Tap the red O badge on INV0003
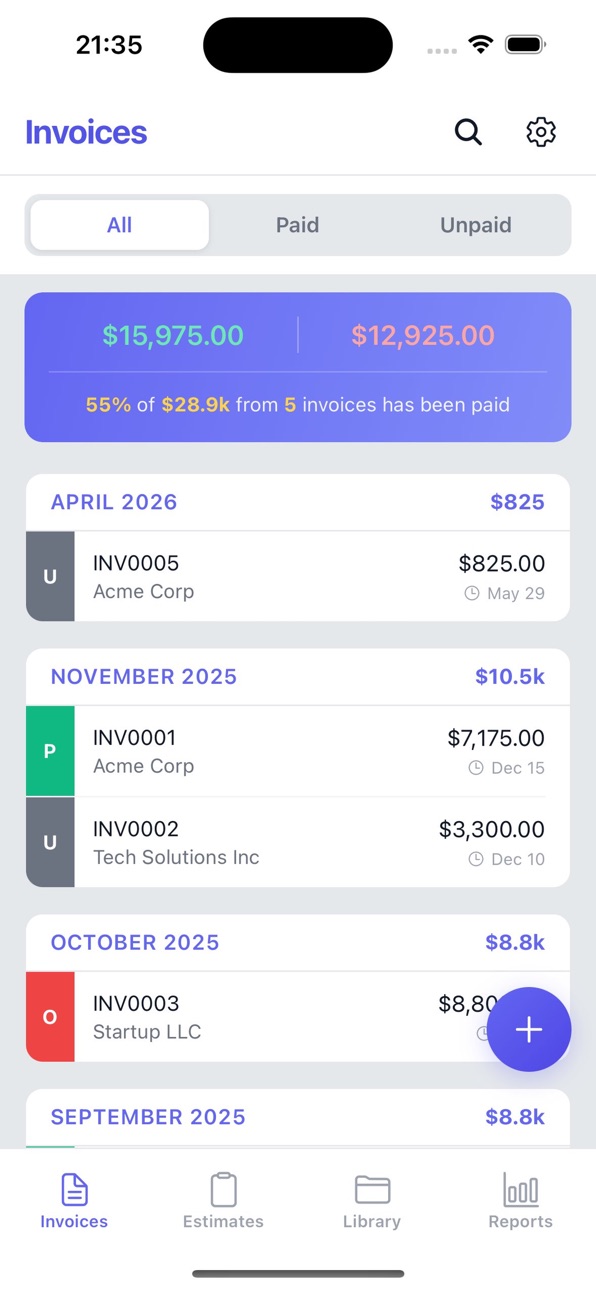The width and height of the screenshot is (596, 1290). click(x=50, y=1017)
